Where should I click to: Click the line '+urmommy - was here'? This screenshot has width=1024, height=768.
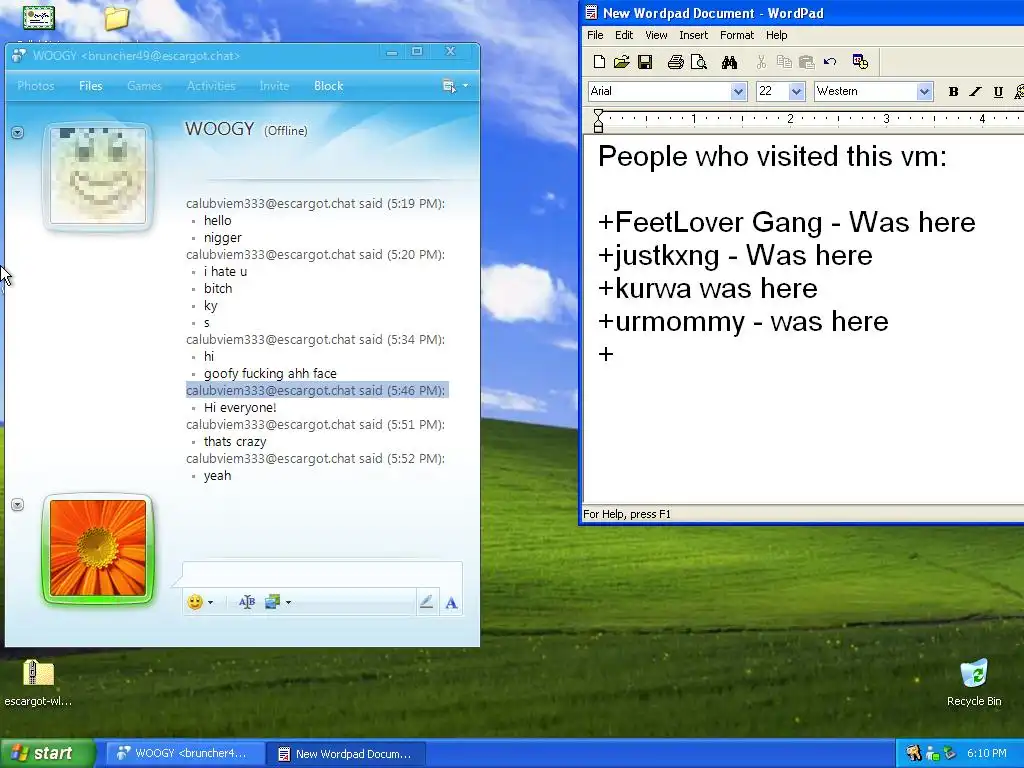(x=743, y=321)
